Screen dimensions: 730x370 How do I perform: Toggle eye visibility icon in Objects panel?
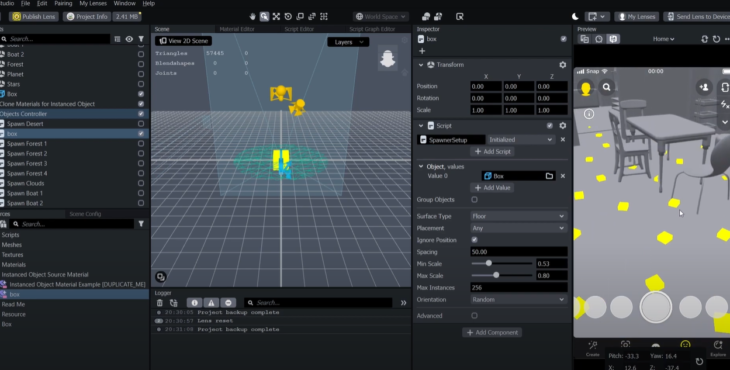pos(129,39)
